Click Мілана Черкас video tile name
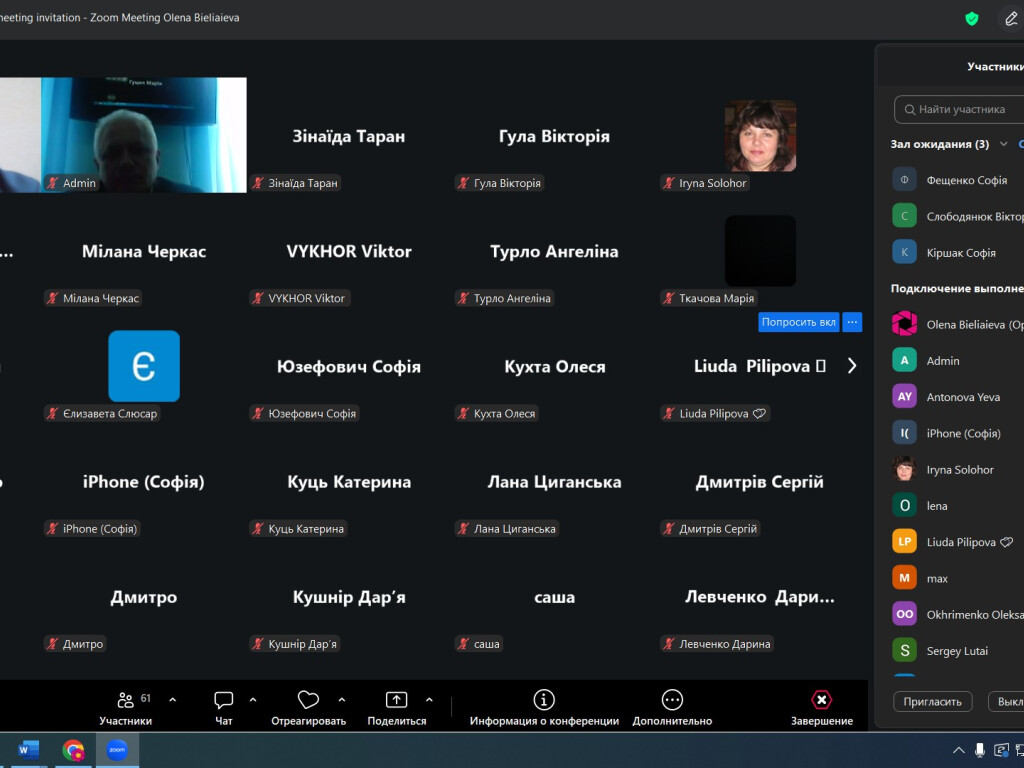 [x=144, y=251]
